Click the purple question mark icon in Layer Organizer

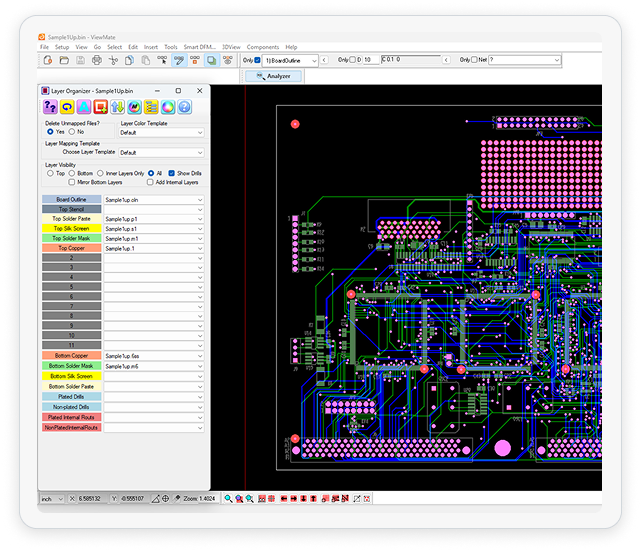51,106
